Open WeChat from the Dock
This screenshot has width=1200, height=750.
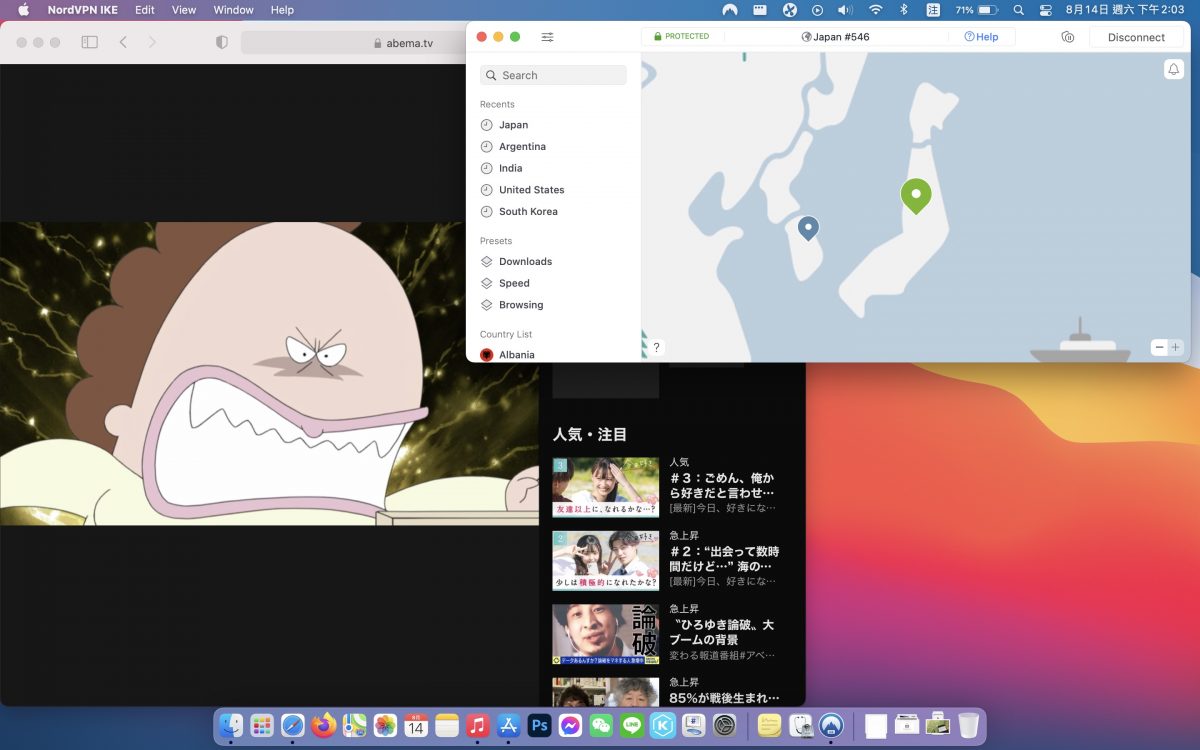(601, 726)
